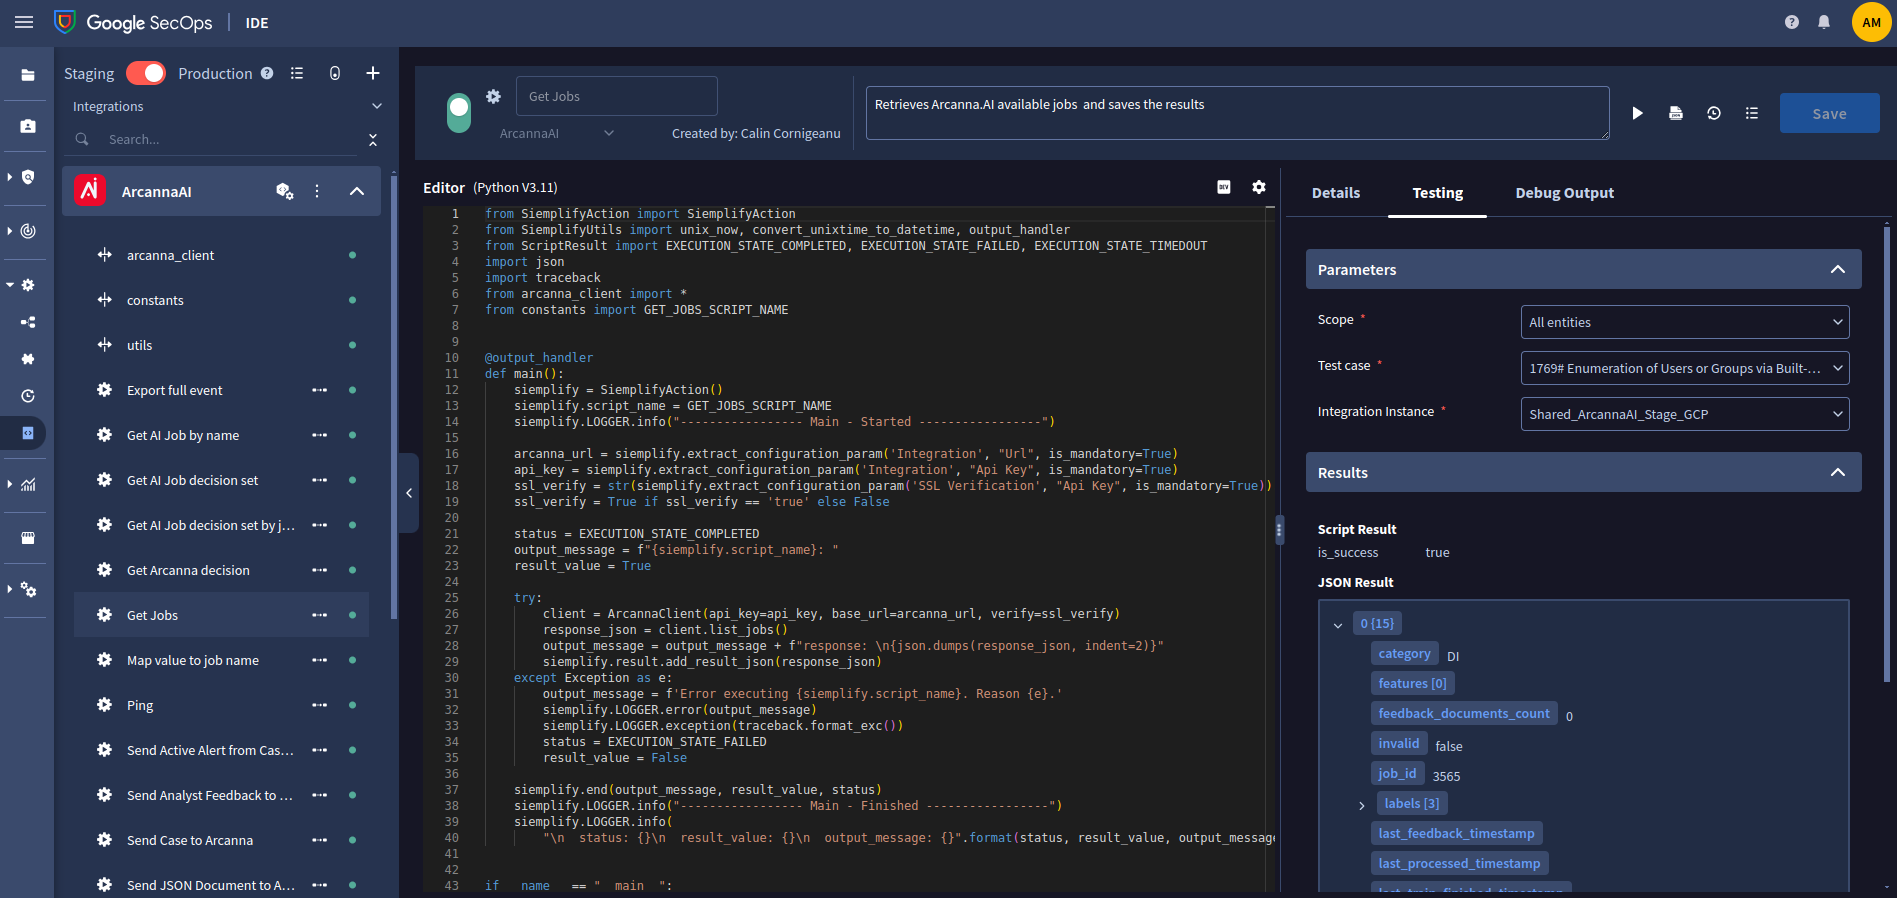Open the list icon next to Save
This screenshot has height=898, width=1897.
coord(1752,113)
